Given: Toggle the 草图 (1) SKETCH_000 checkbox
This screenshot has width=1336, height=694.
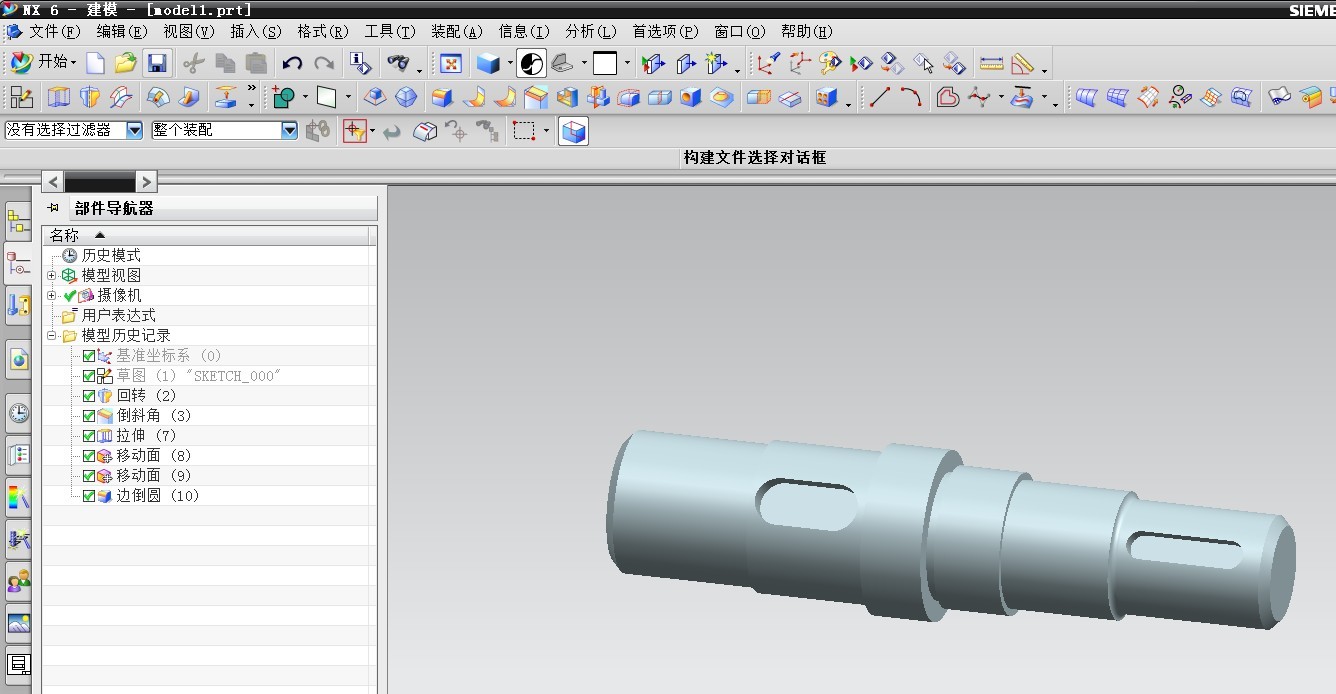Looking at the screenshot, I should [x=89, y=376].
